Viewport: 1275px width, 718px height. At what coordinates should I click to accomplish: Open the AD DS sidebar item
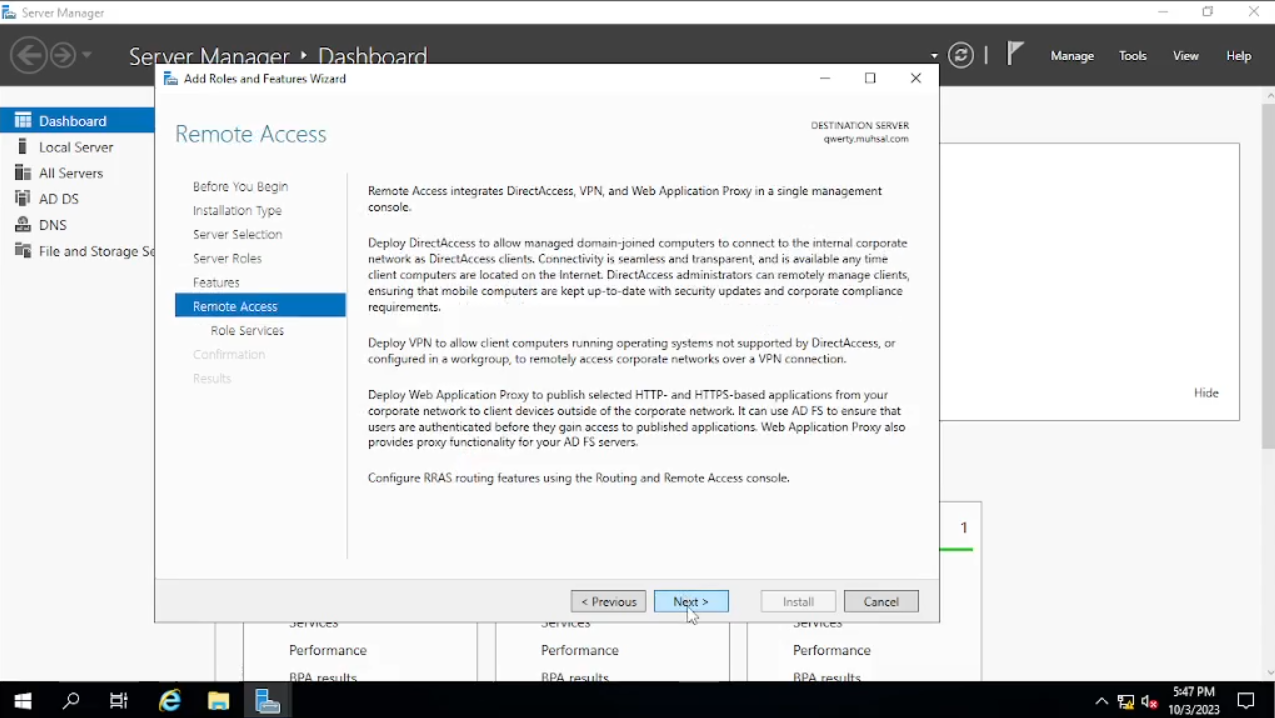(x=58, y=199)
